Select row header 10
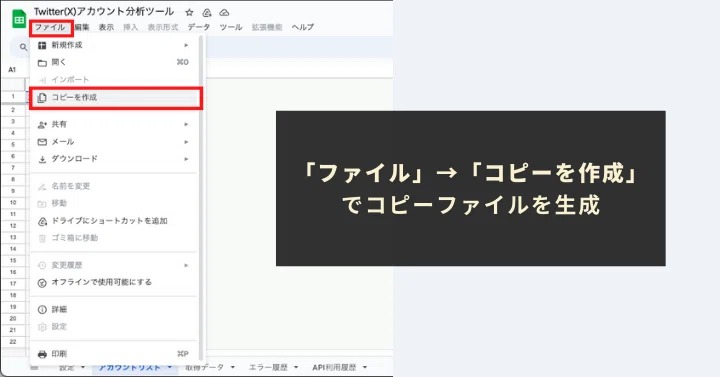The image size is (720, 377). pyautogui.click(x=13, y=203)
